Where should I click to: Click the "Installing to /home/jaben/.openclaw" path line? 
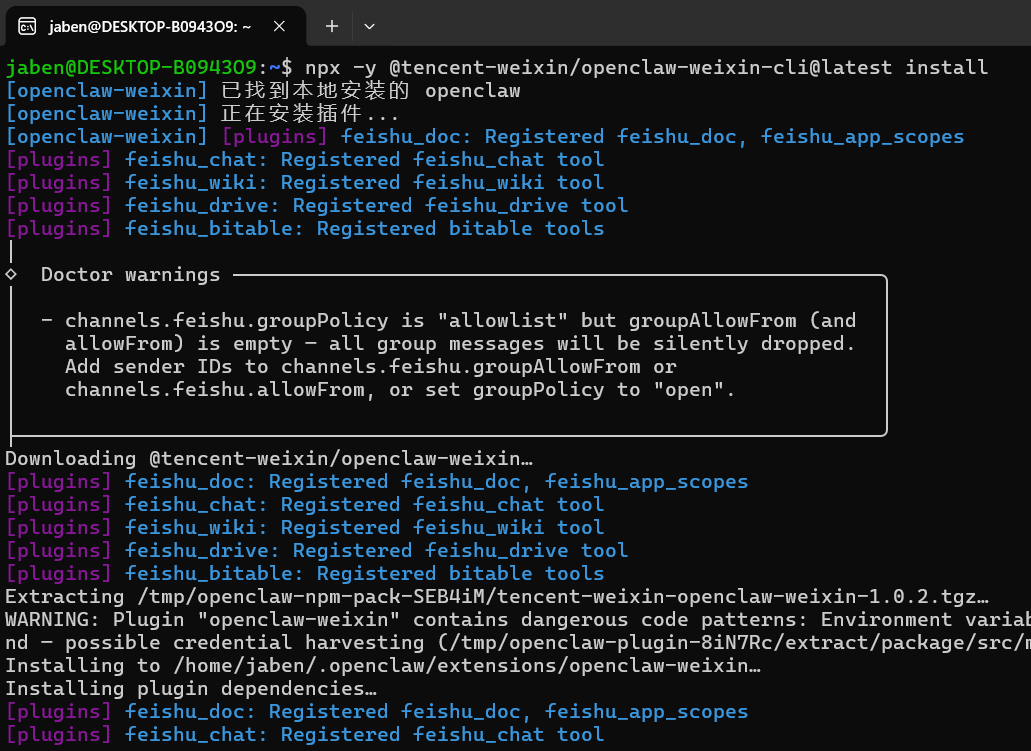[382, 666]
